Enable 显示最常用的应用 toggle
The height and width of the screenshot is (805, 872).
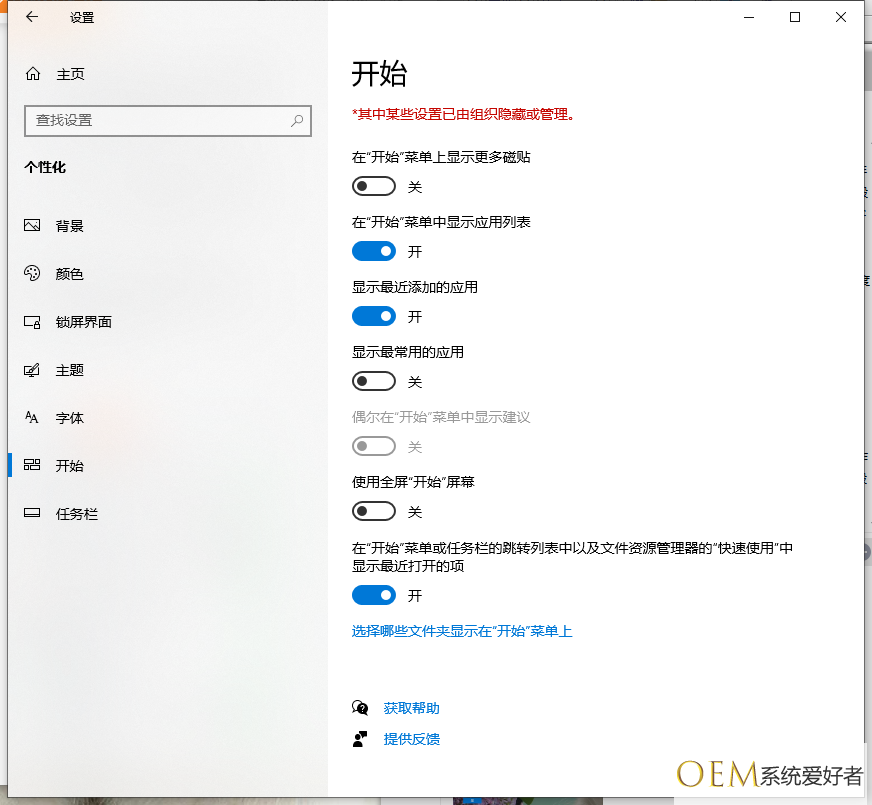coord(374,382)
